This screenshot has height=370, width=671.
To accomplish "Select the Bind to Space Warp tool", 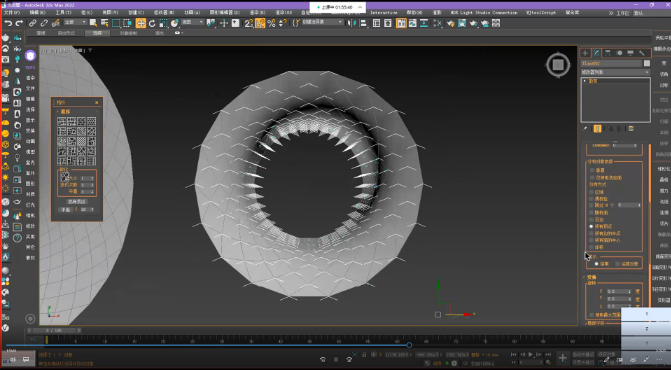I will click(x=55, y=23).
